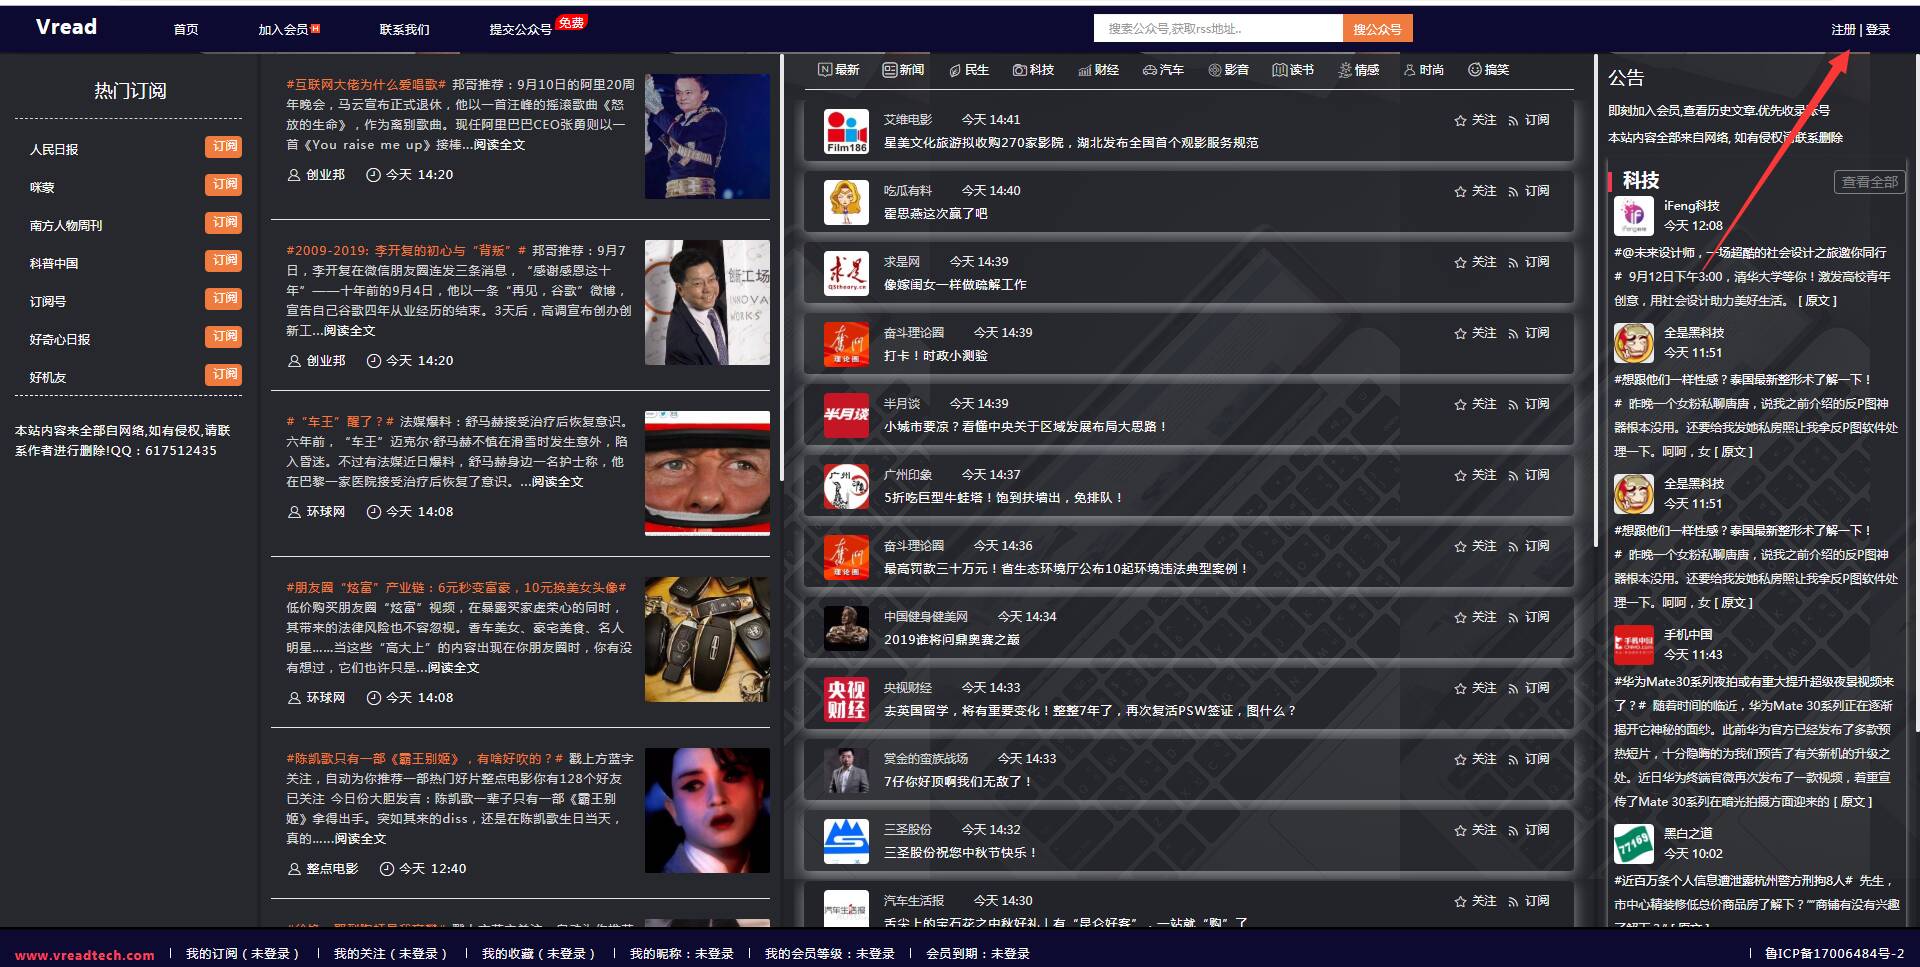Click the 手机中国 avatar icon

(1633, 645)
